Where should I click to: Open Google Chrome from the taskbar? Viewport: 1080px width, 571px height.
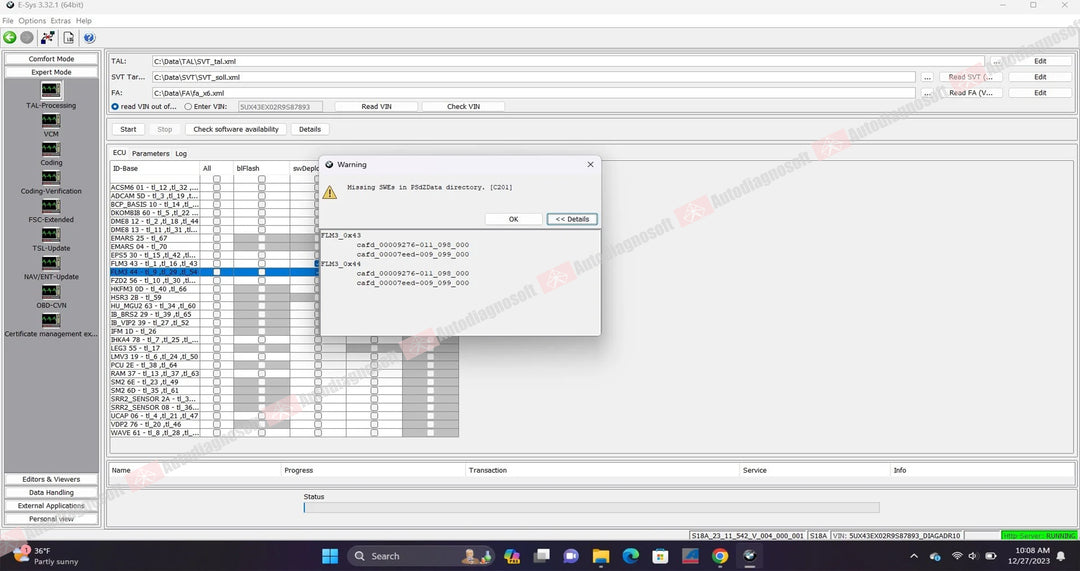[720, 556]
